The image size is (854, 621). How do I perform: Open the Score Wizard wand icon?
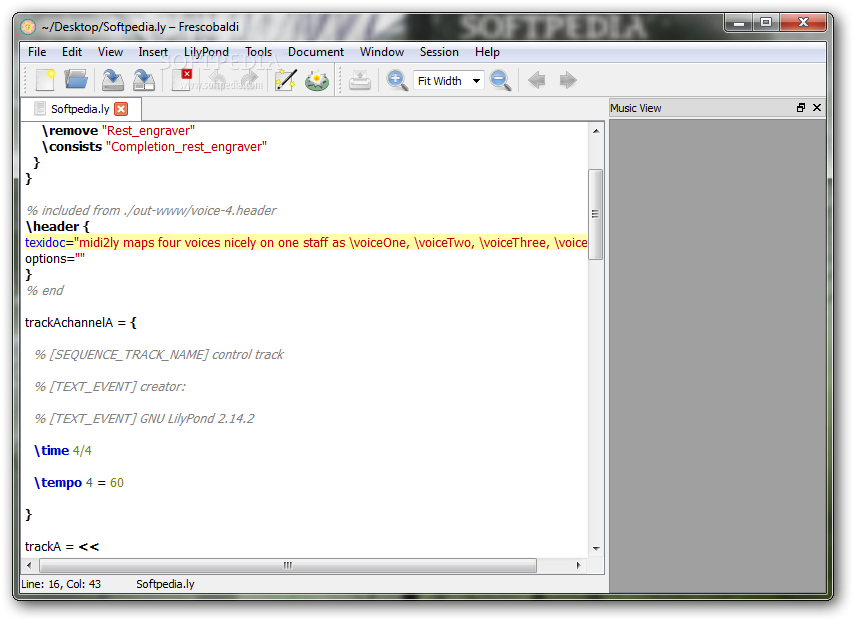click(x=285, y=80)
